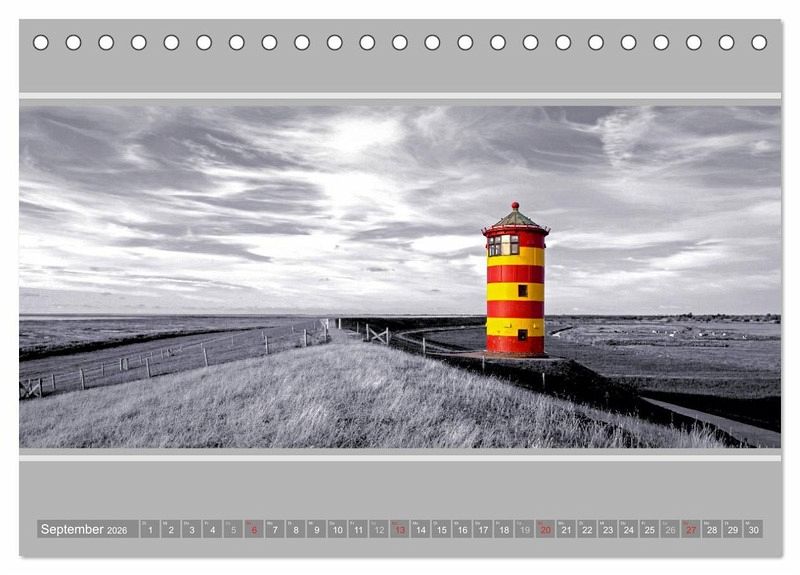Select the faded day 26 cell
800x575 pixels.
670,529
